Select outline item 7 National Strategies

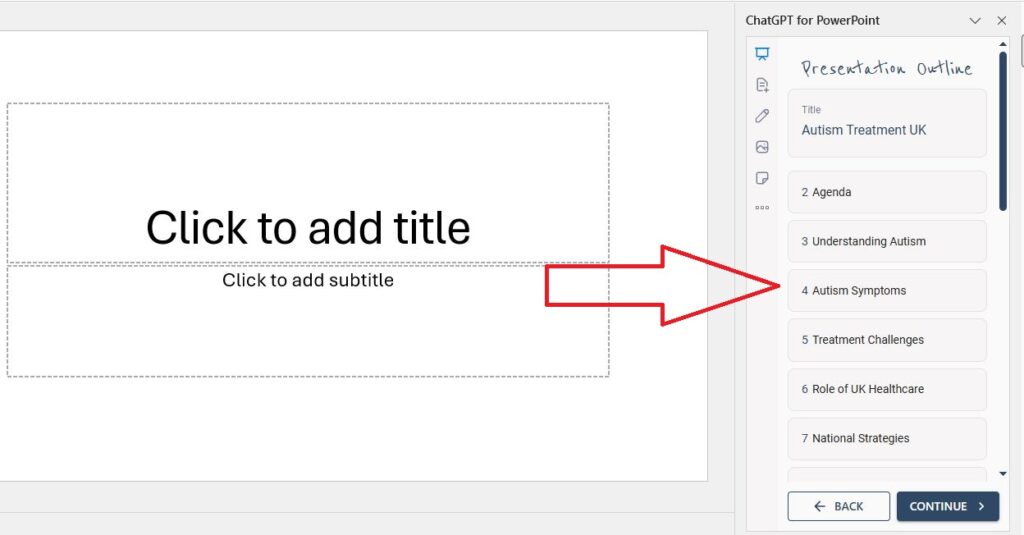(887, 438)
